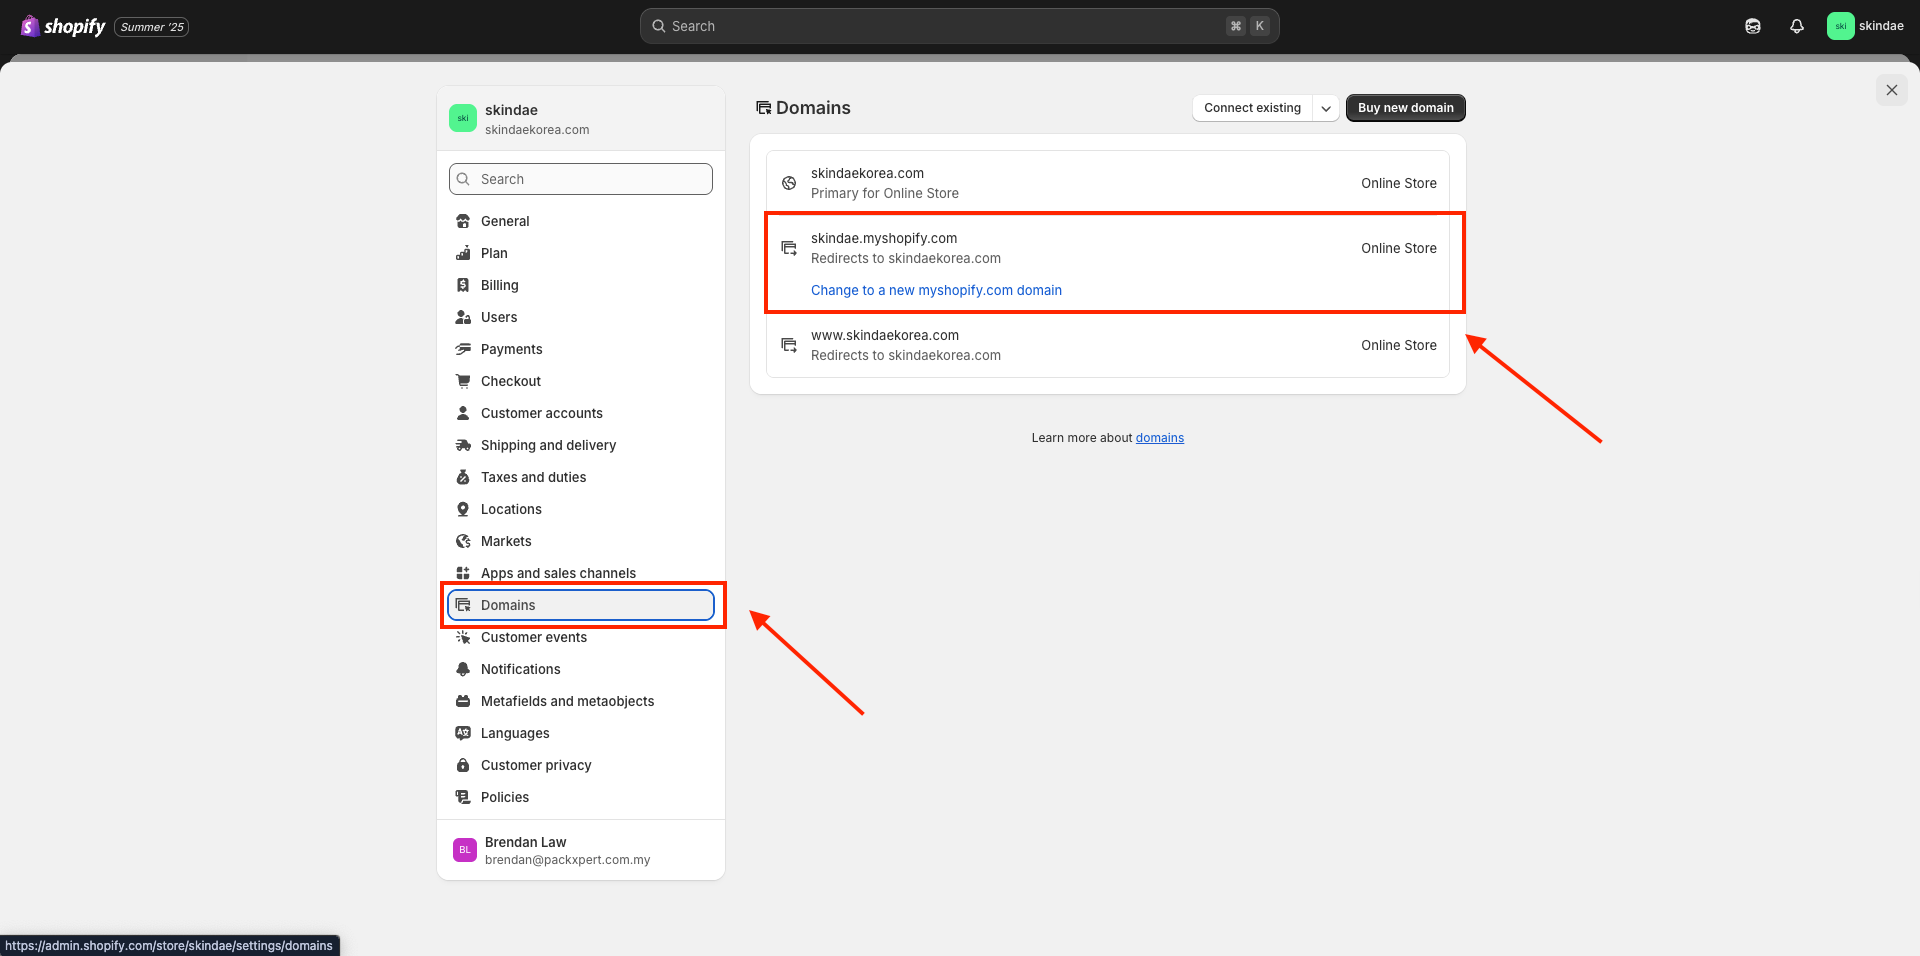Image resolution: width=1920 pixels, height=956 pixels.
Task: Click the Apps and sales channels icon
Action: [x=463, y=573]
